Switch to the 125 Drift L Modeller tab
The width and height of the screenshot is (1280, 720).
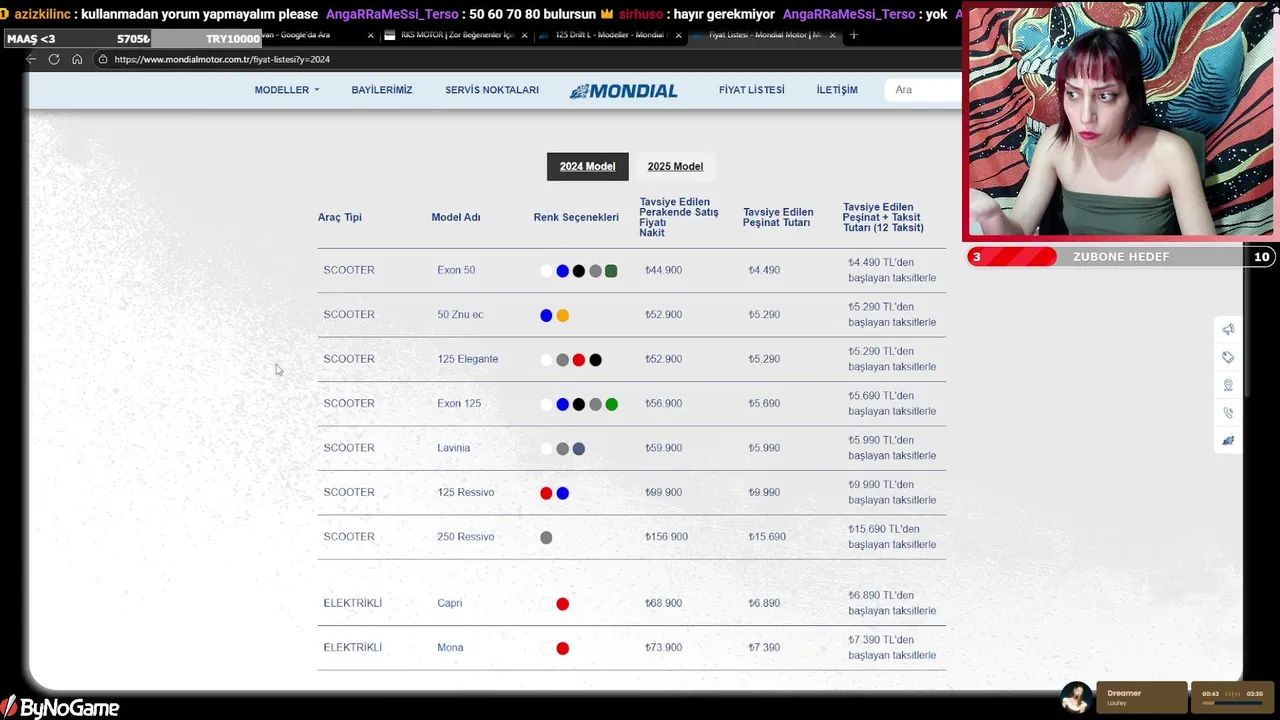point(610,35)
